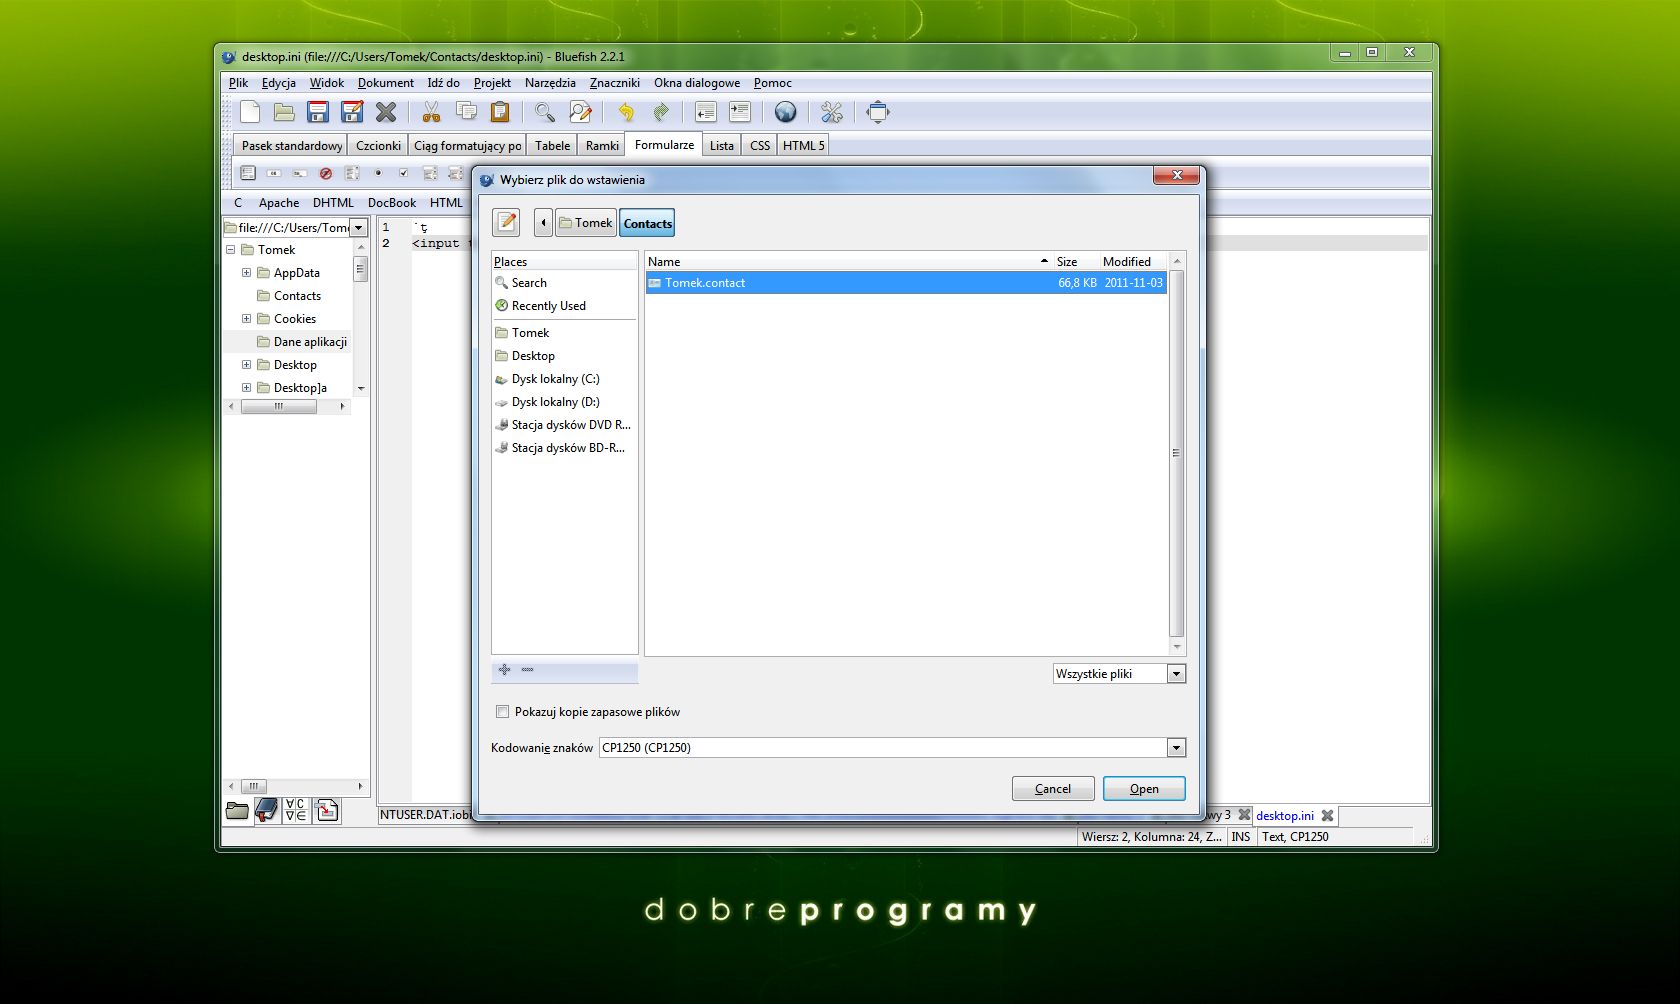Screen dimensions: 1680x1004
Task: Switch to the HTML 5 toolbar tab
Action: [x=803, y=146]
